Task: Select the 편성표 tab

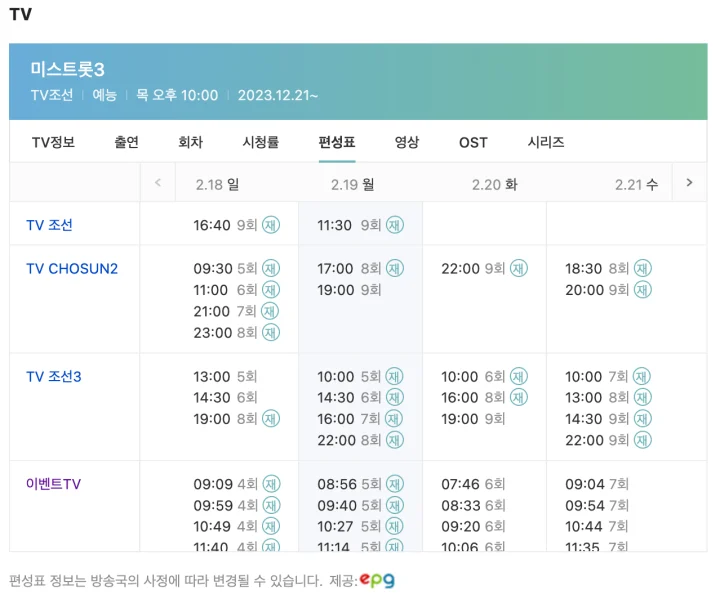Action: click(x=337, y=142)
